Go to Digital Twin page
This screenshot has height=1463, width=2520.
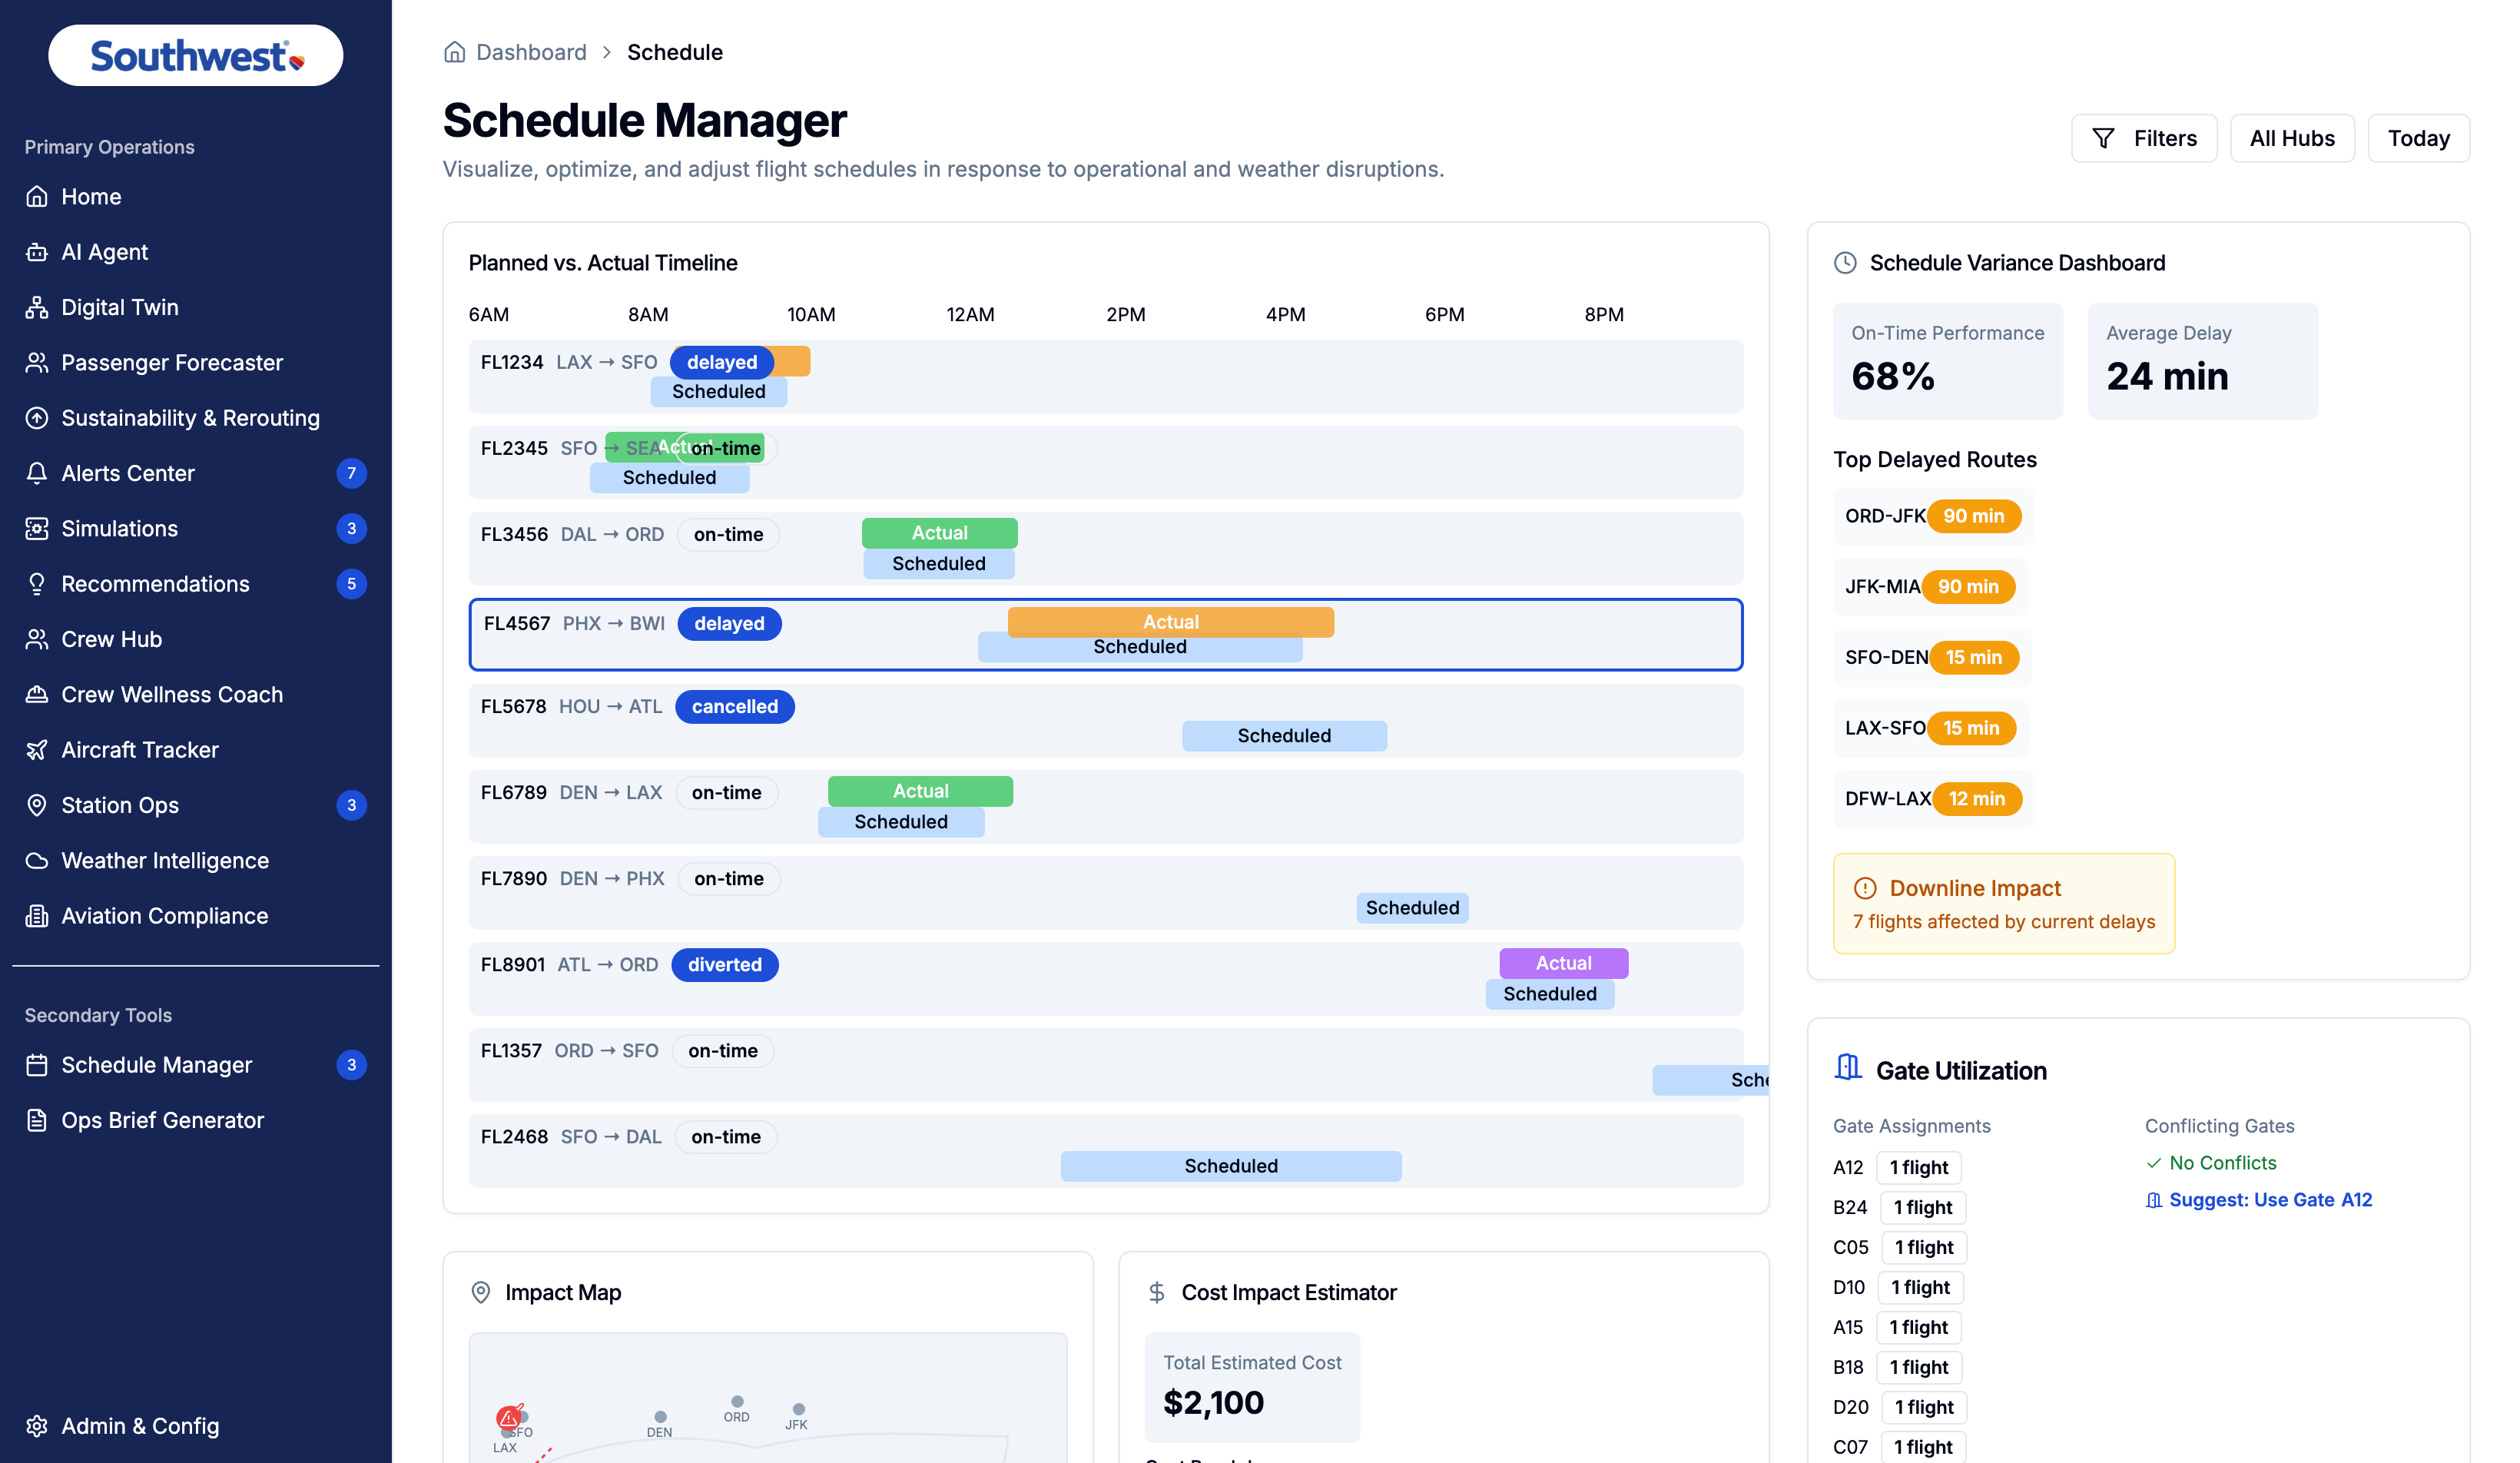(x=196, y=307)
